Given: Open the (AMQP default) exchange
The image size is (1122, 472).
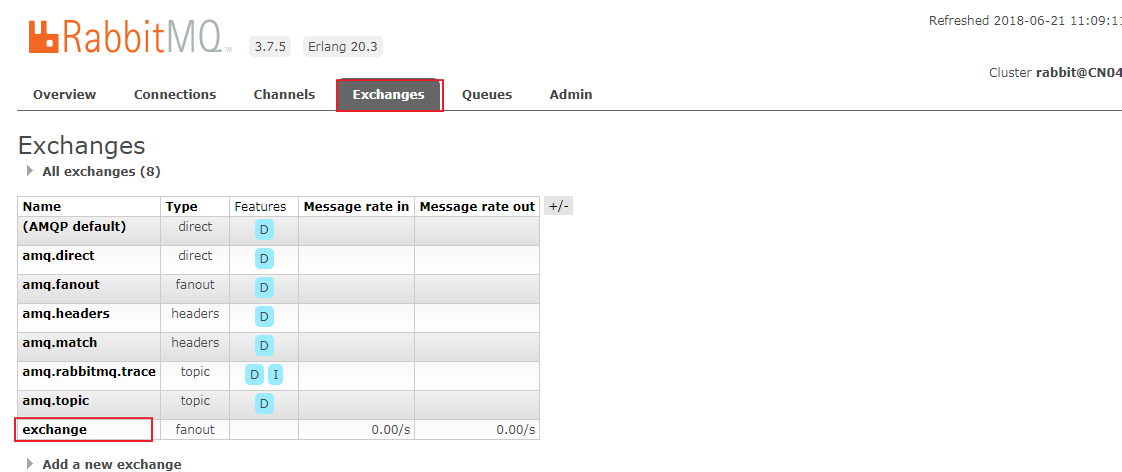Looking at the screenshot, I should point(74,227).
